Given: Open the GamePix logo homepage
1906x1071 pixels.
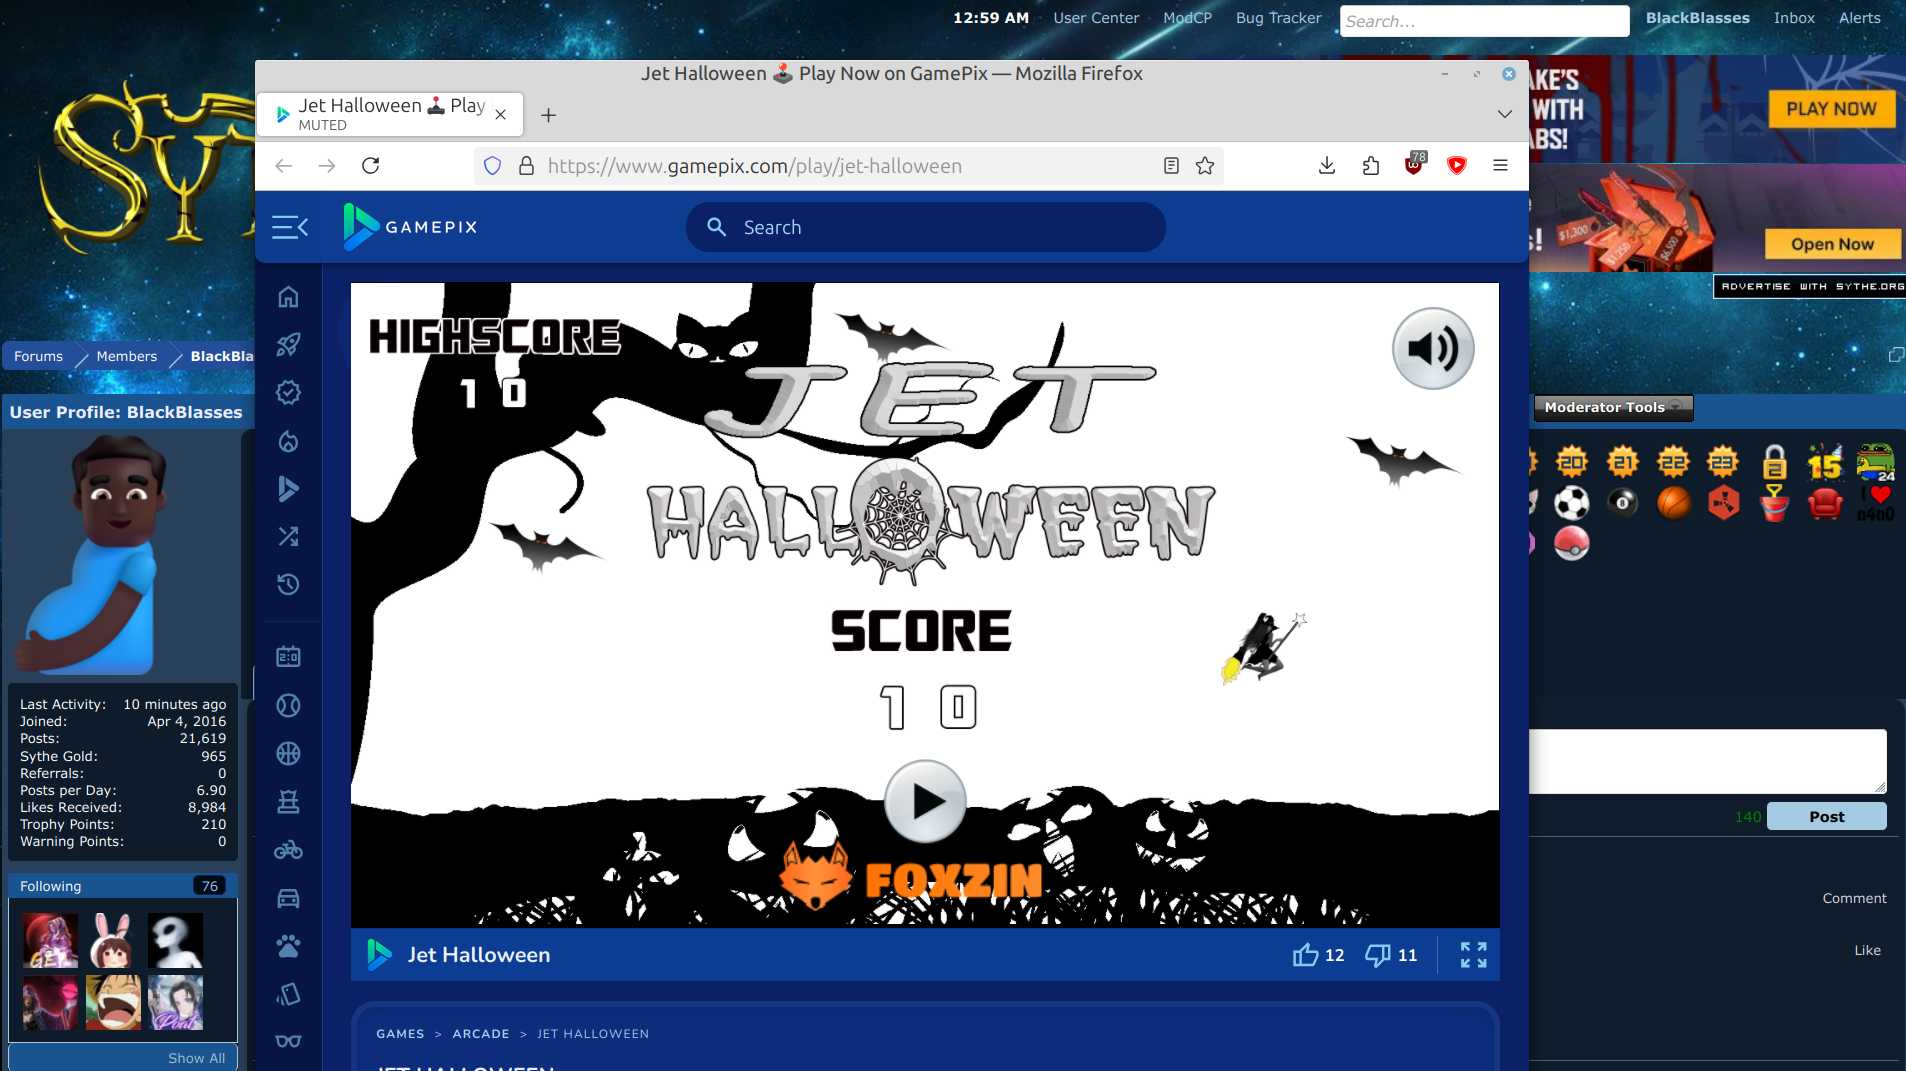Looking at the screenshot, I should point(410,227).
